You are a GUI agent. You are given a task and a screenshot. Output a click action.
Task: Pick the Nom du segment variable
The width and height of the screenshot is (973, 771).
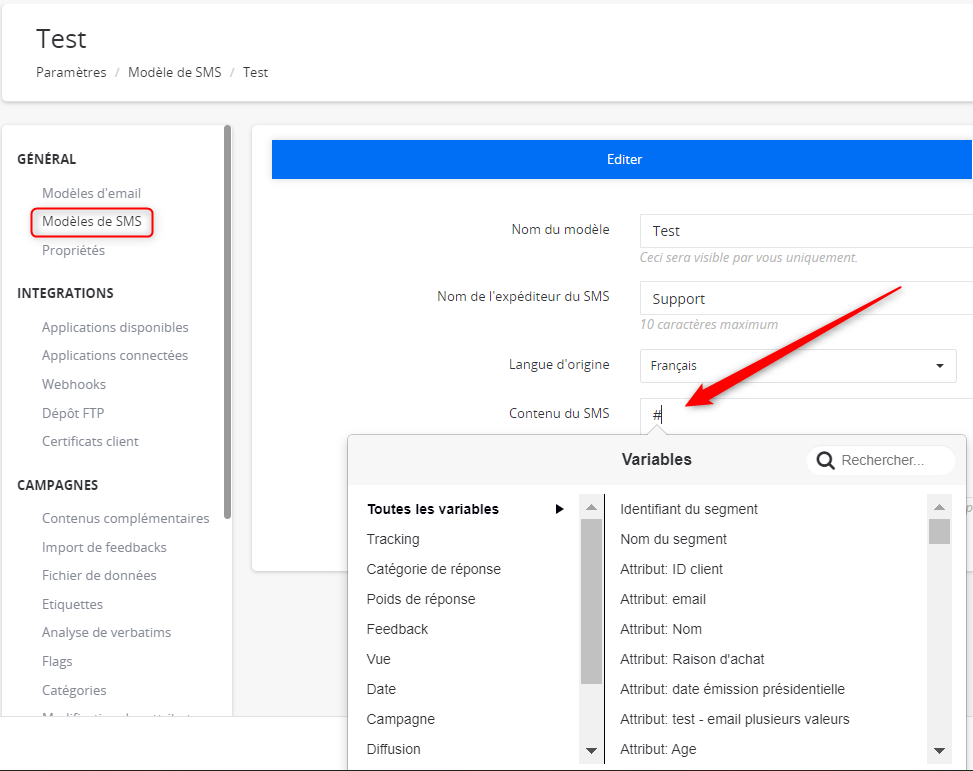click(x=673, y=539)
